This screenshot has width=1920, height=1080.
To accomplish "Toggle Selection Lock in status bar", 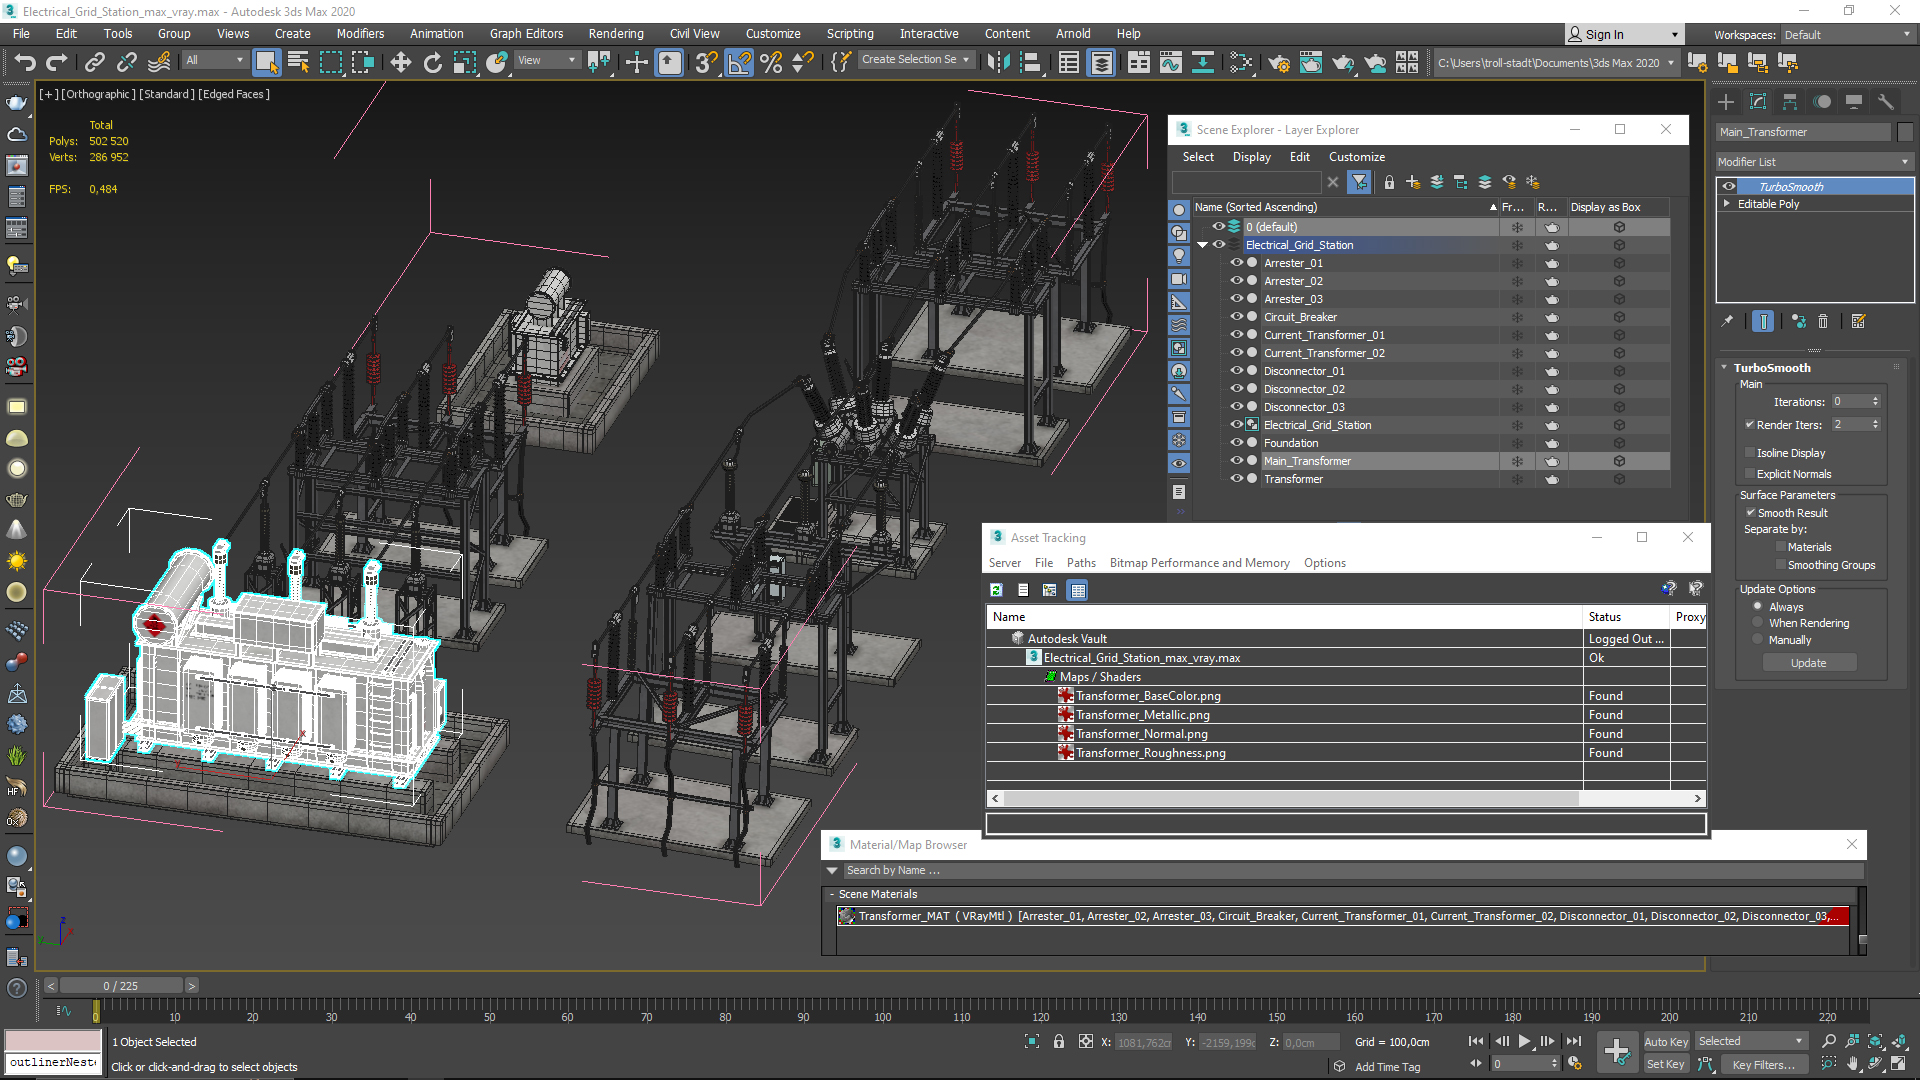I will click(1059, 1041).
